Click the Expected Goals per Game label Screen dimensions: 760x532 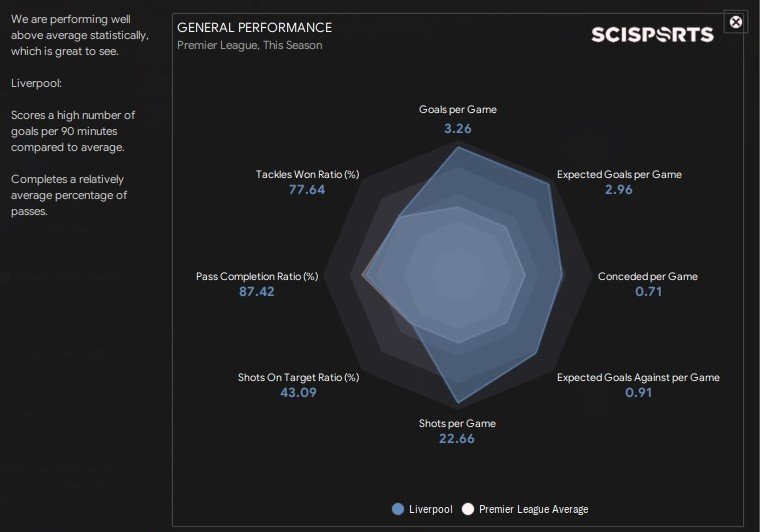[619, 174]
